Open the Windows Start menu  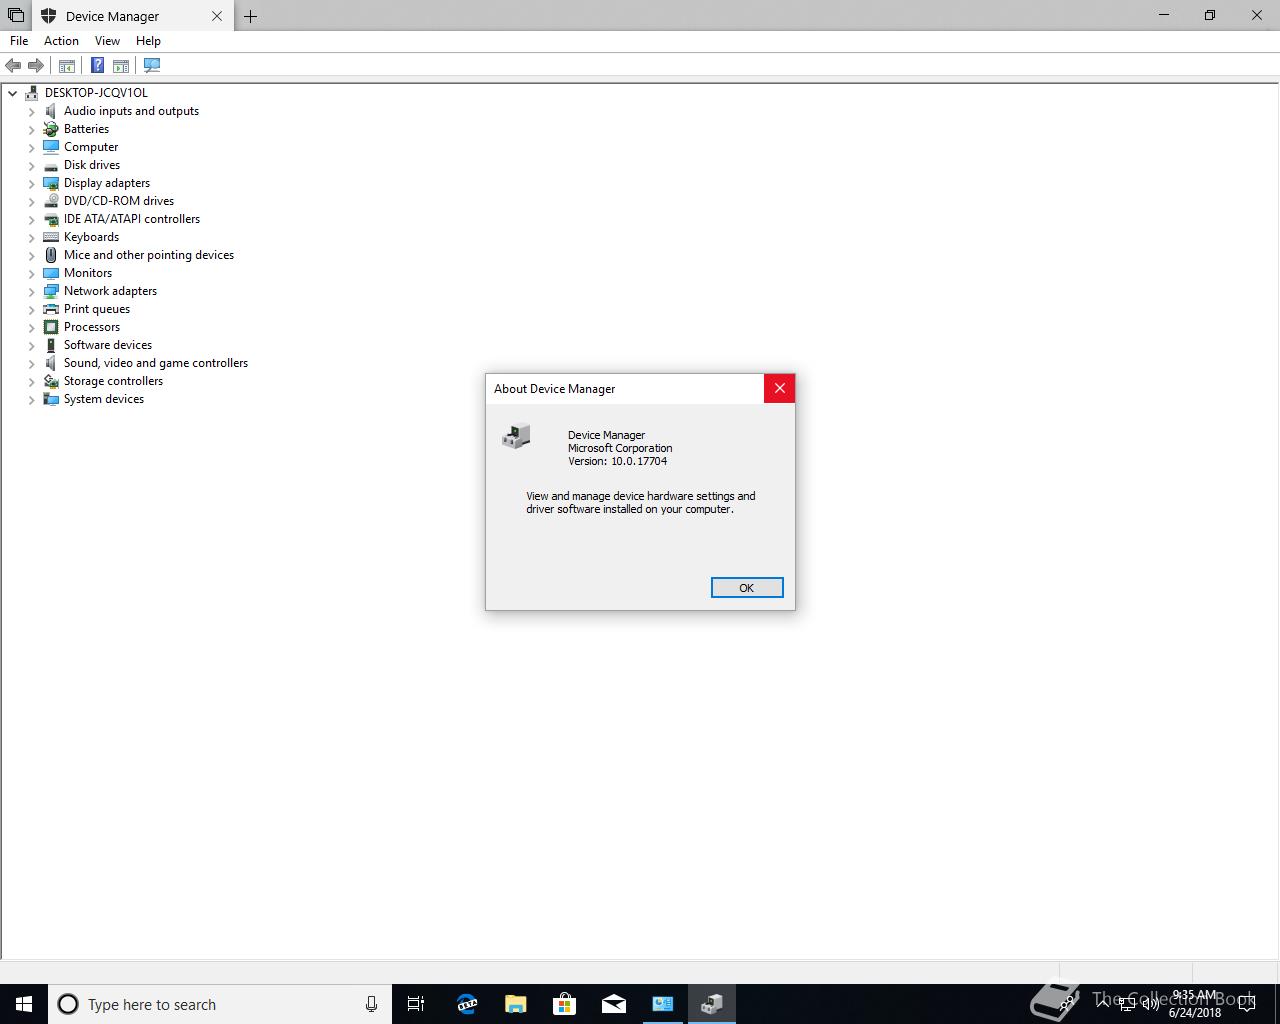24,1004
